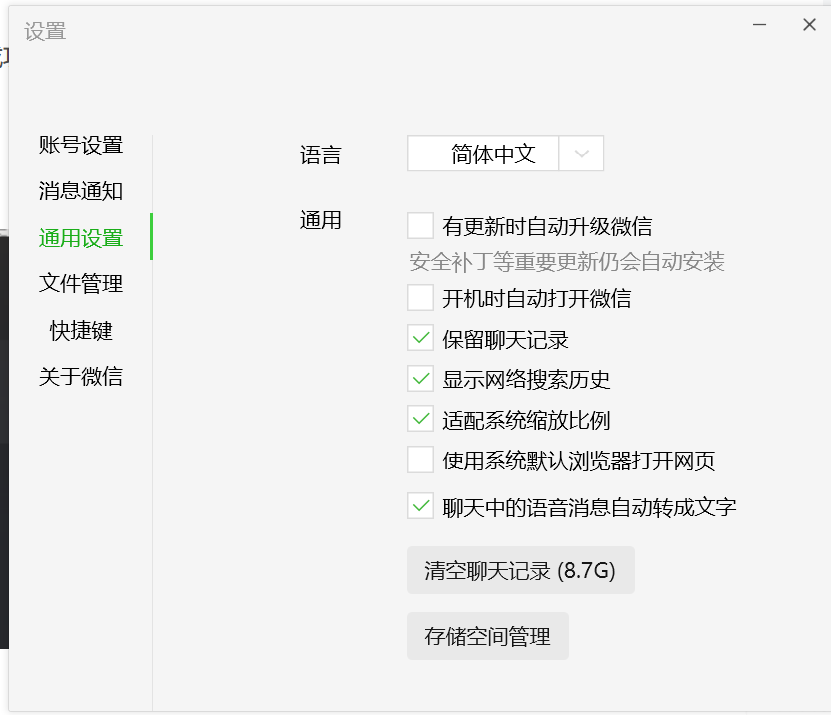Click the 安全补丁等重要更新仍会自动安装 hint text
This screenshot has width=831, height=715.
567,262
